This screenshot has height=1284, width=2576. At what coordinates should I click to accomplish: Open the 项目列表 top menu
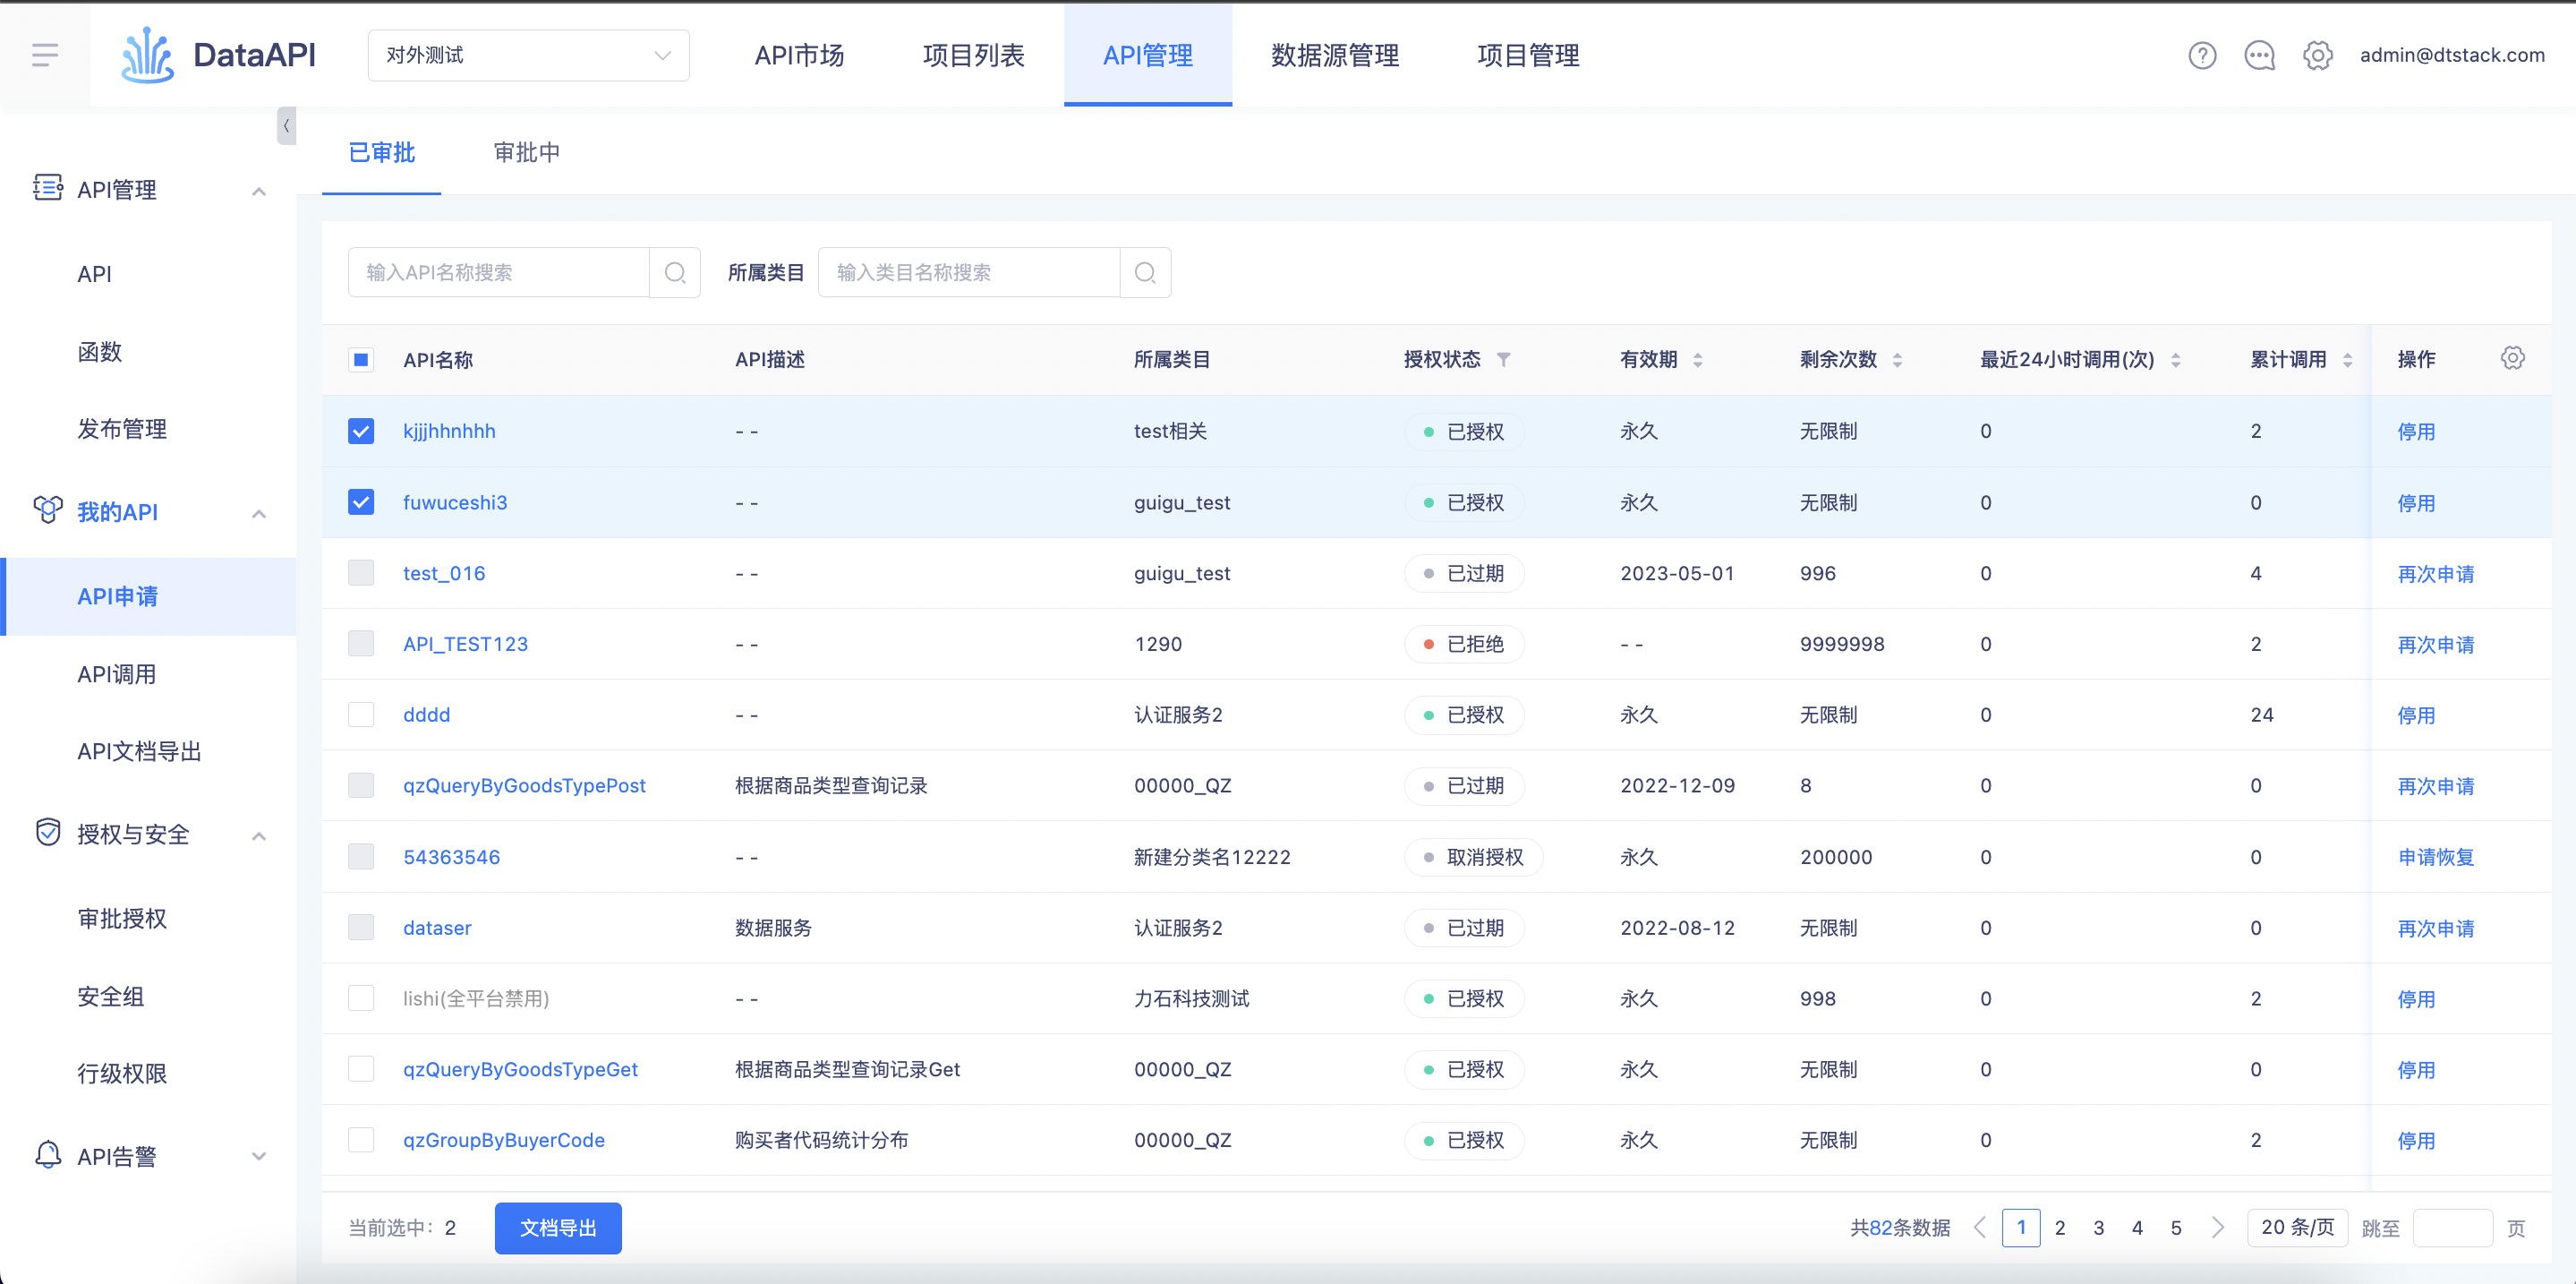[x=973, y=55]
